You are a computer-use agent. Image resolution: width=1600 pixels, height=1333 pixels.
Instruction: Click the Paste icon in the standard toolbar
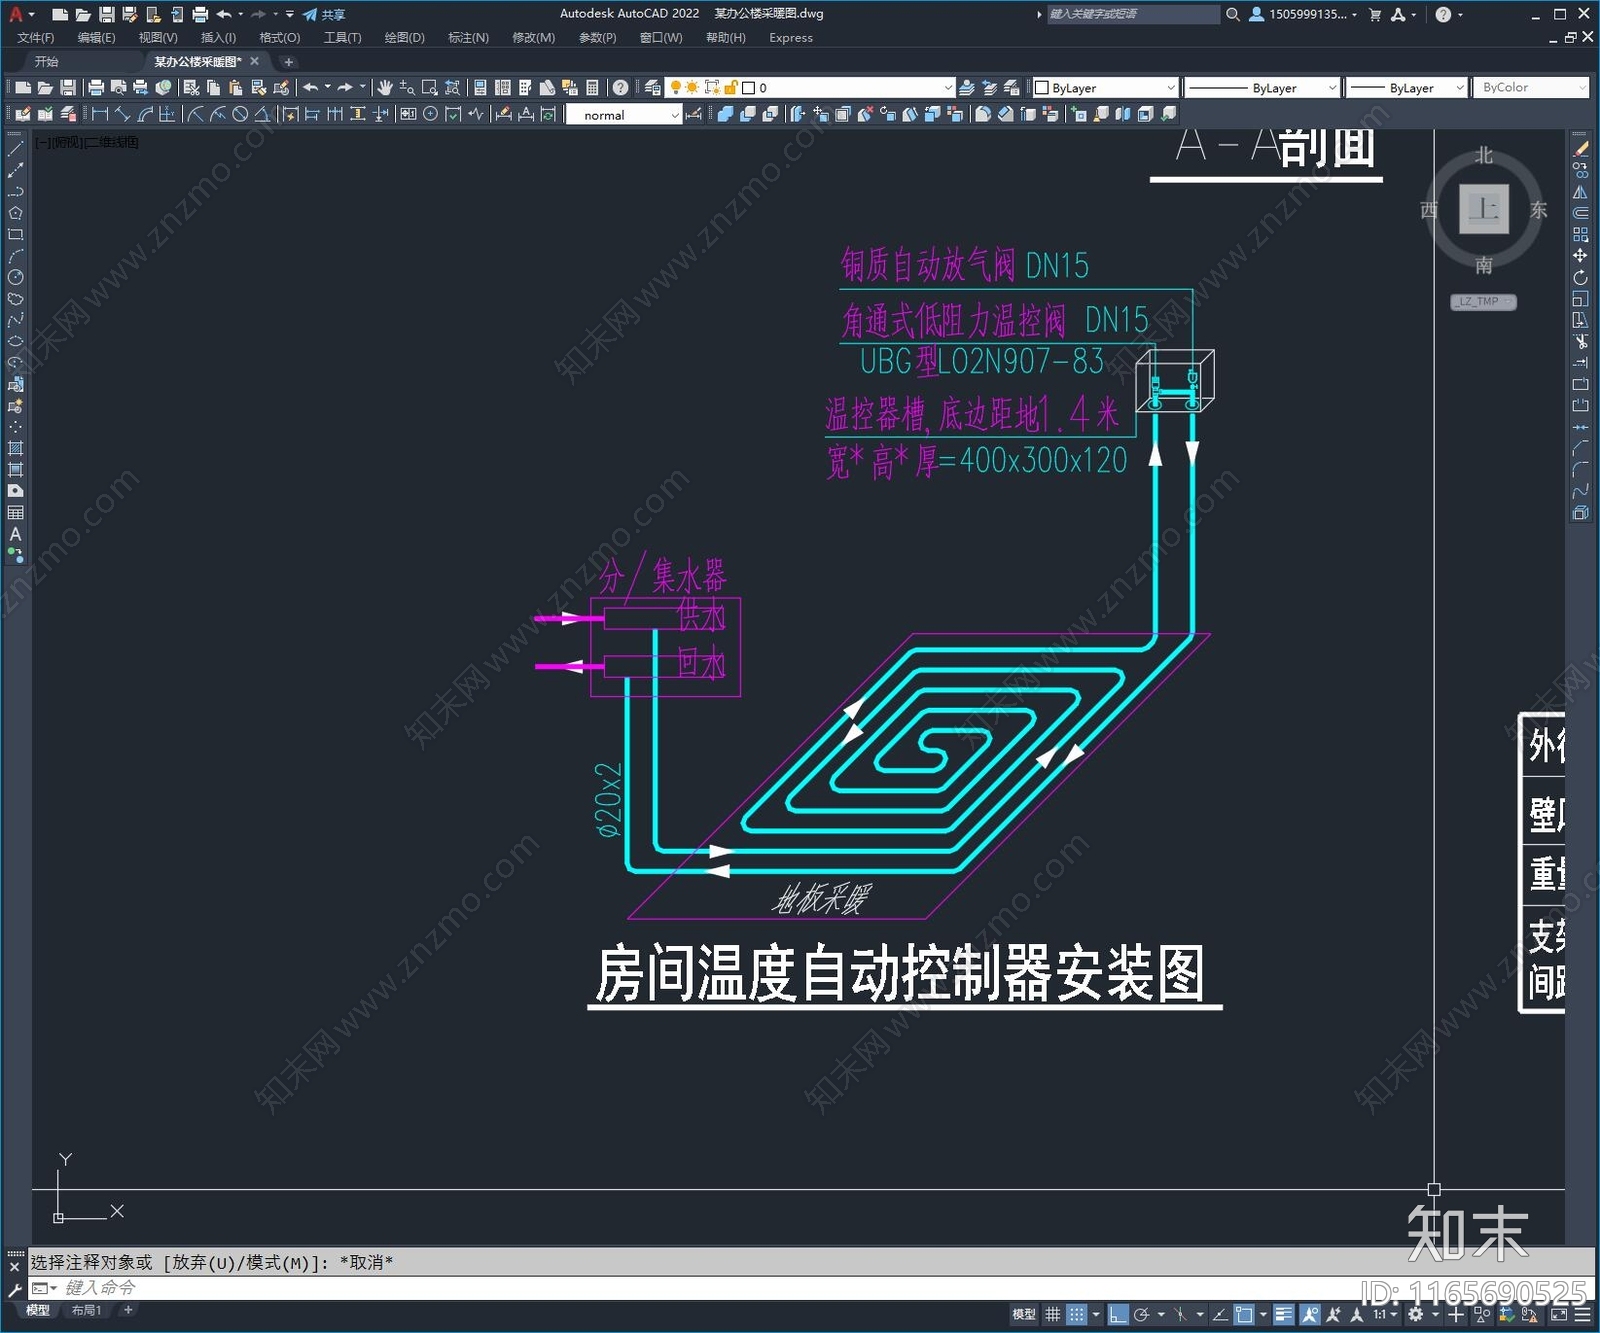pyautogui.click(x=235, y=88)
